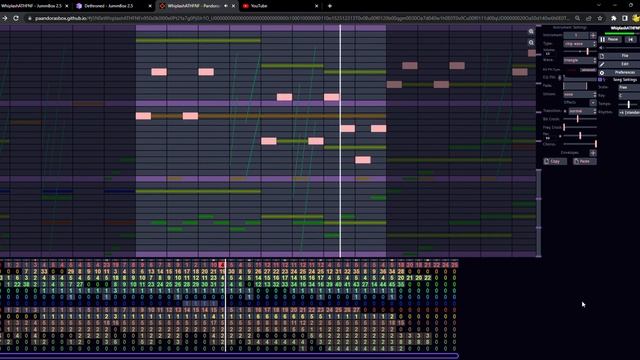This screenshot has width=640, height=360.
Task: Adjust the Bit Crush slider
Action: [580, 119]
